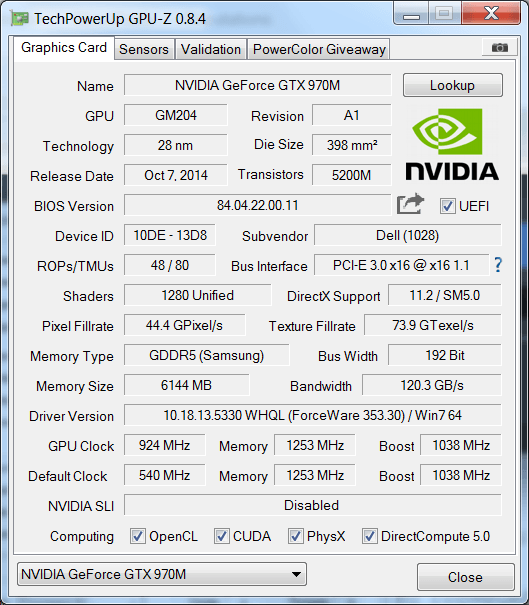
Task: Click the Driver Version field
Action: coord(313,415)
